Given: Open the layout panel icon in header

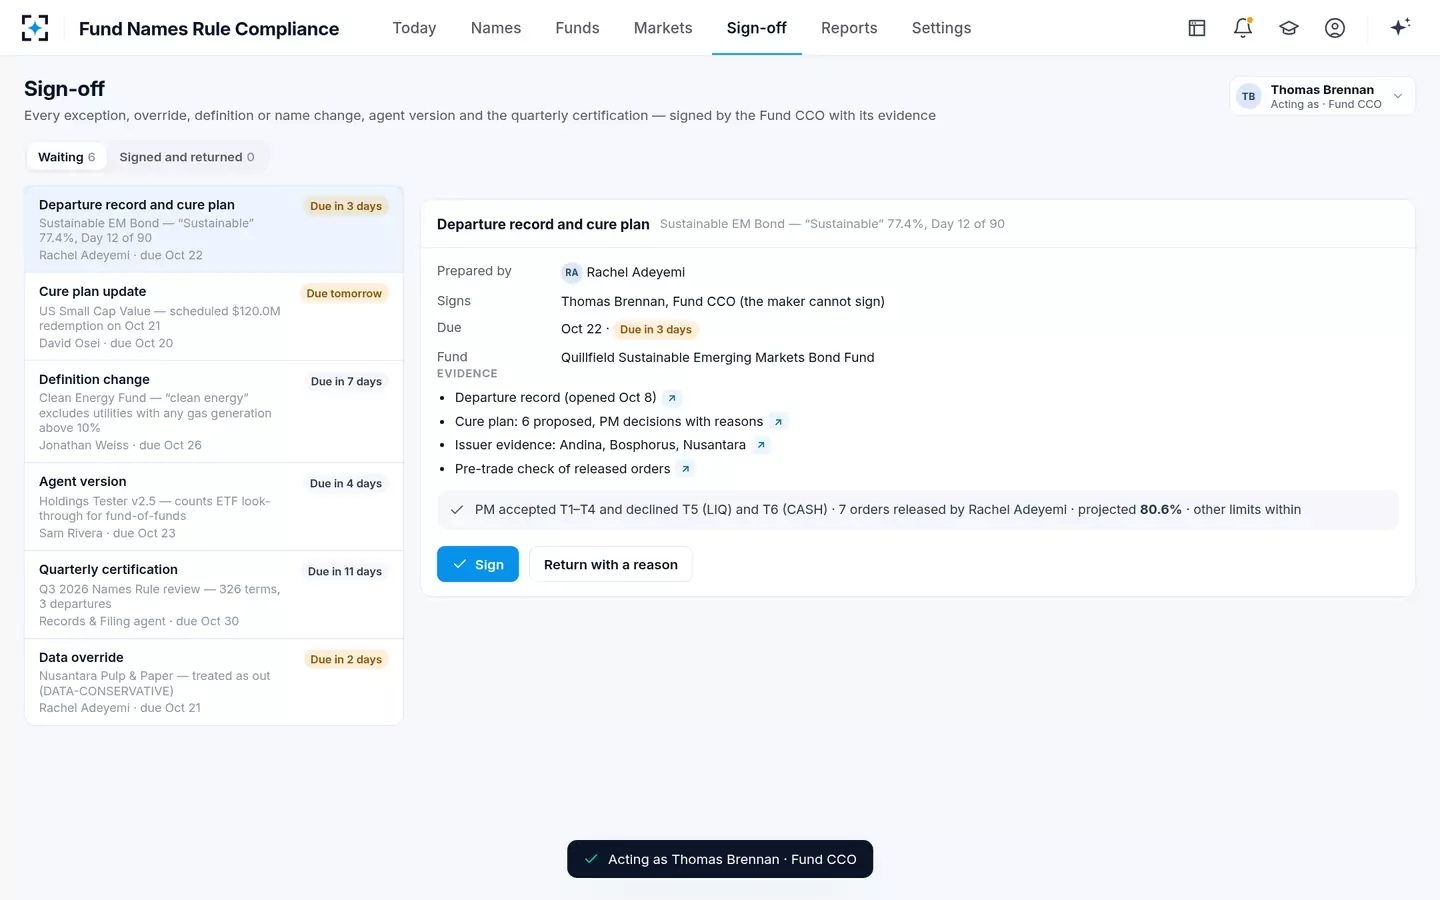Looking at the screenshot, I should pos(1197,28).
